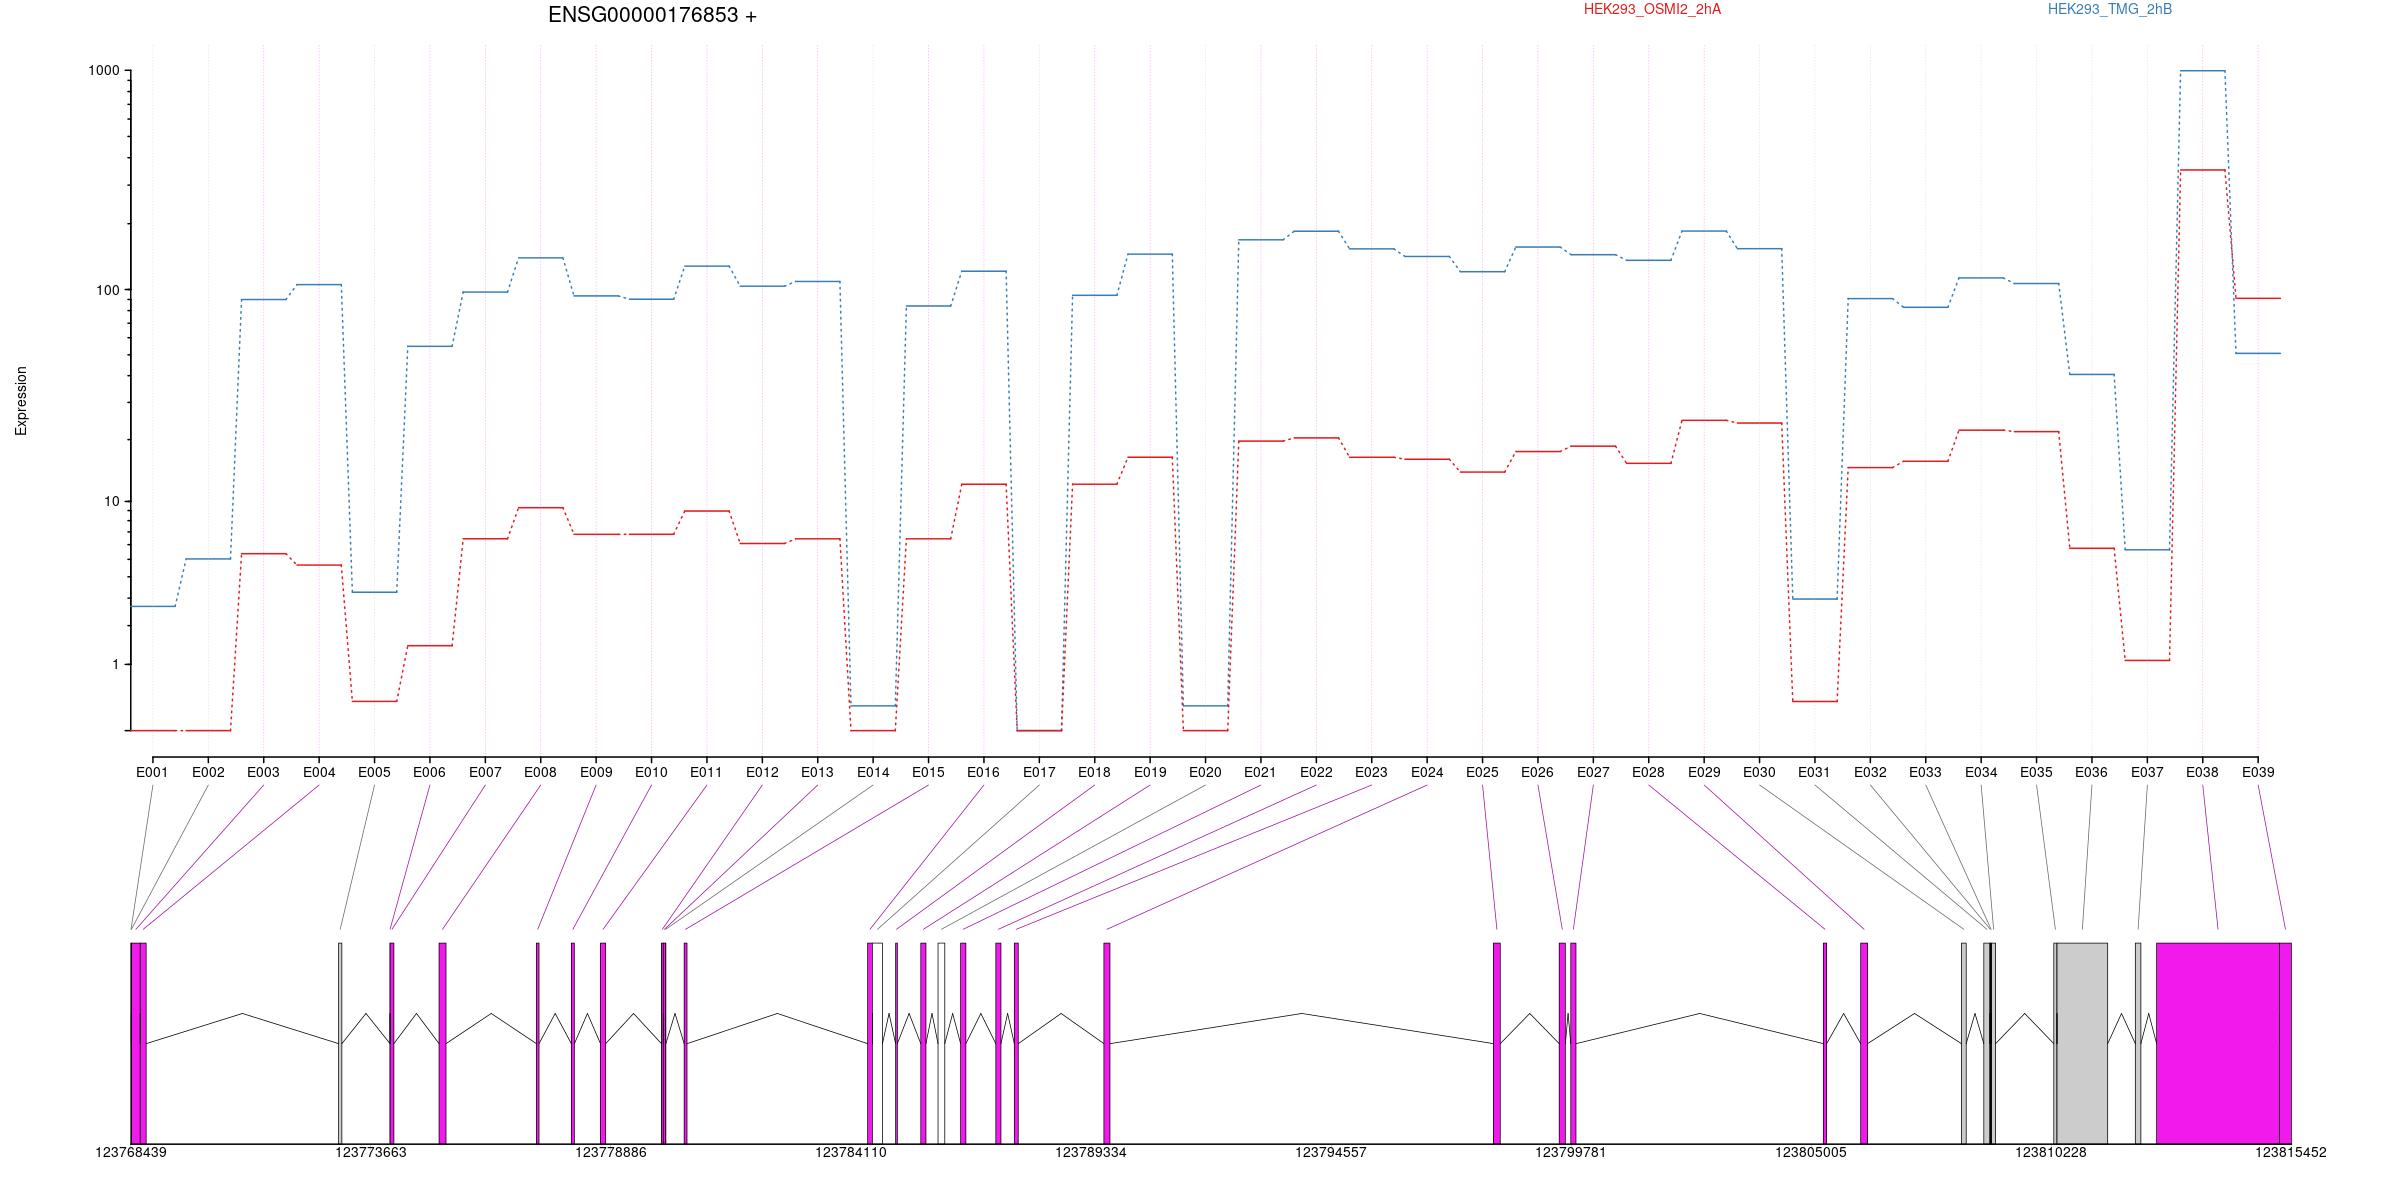This screenshot has height=1200, width=2400.
Task: Click the large magenta last exon block
Action: click(x=2218, y=1043)
